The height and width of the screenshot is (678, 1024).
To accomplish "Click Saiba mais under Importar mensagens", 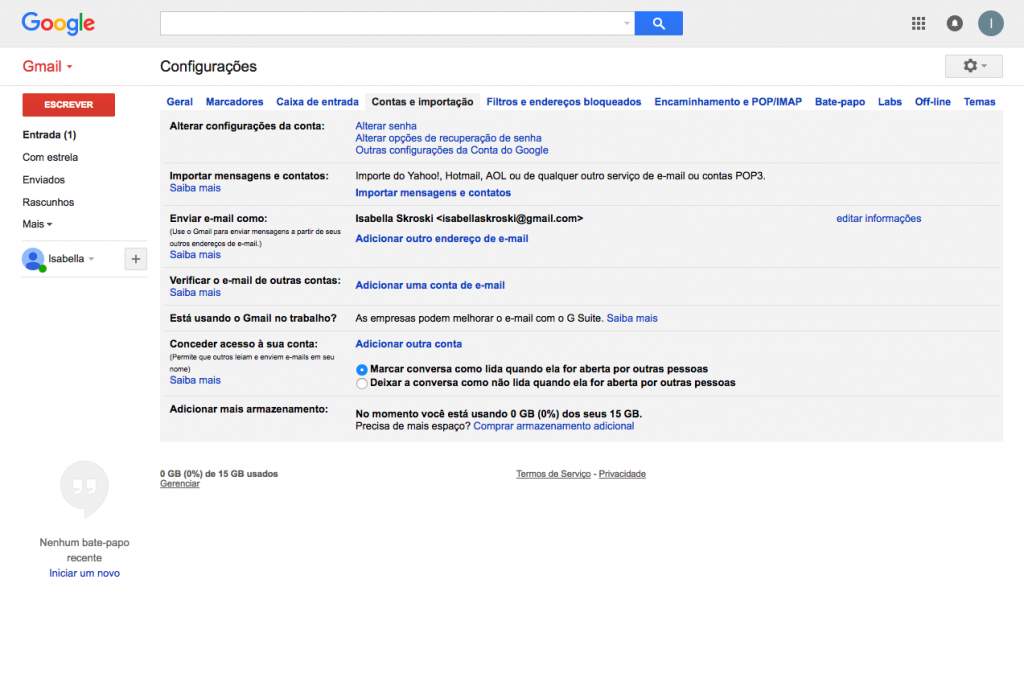I will (x=195, y=188).
